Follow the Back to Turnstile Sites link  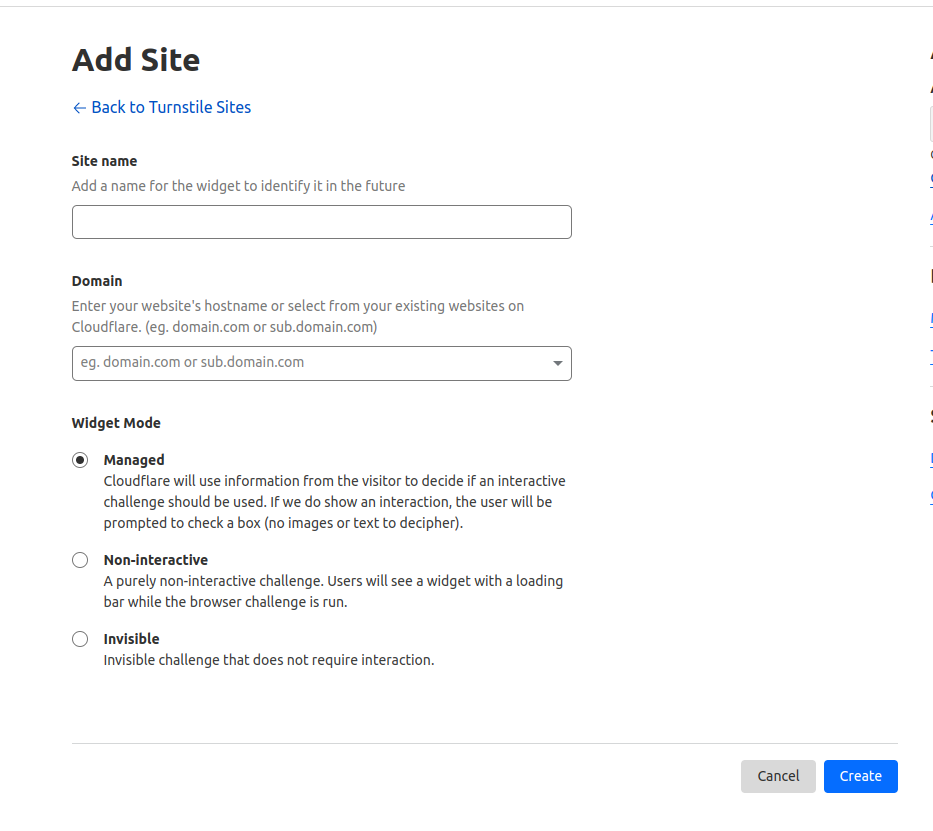(x=170, y=107)
